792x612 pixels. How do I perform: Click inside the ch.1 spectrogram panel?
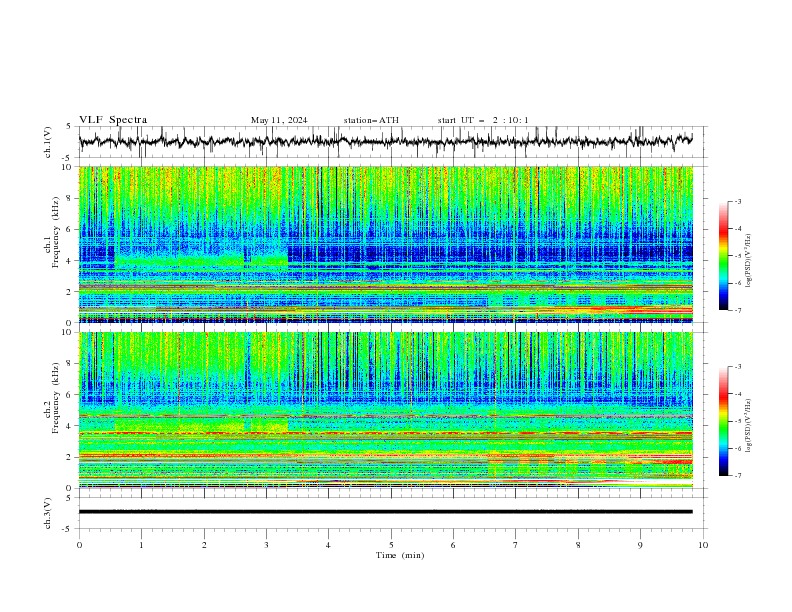(x=385, y=244)
